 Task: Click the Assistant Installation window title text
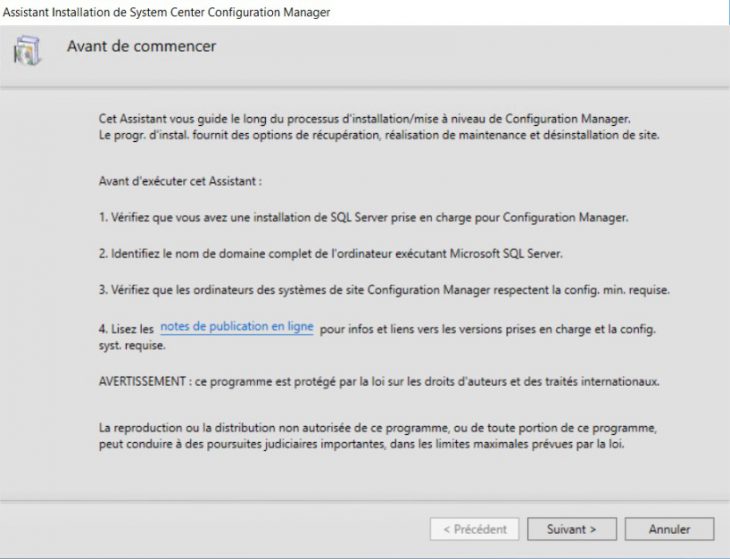click(166, 12)
